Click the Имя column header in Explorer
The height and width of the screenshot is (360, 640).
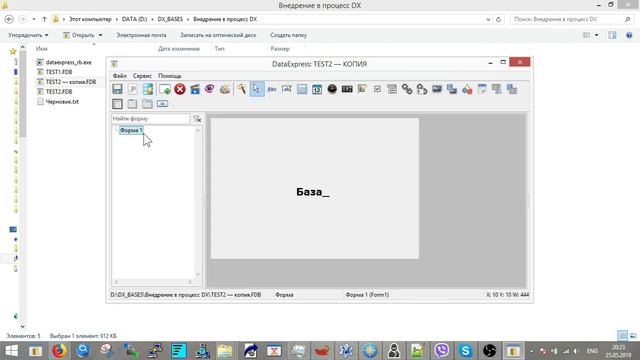click(x=42, y=49)
